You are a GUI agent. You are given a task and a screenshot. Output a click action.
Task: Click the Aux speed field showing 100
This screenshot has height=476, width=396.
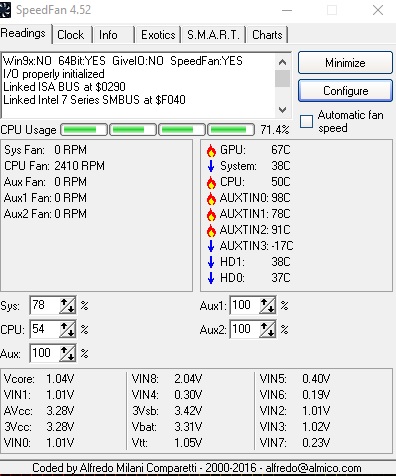coord(45,353)
